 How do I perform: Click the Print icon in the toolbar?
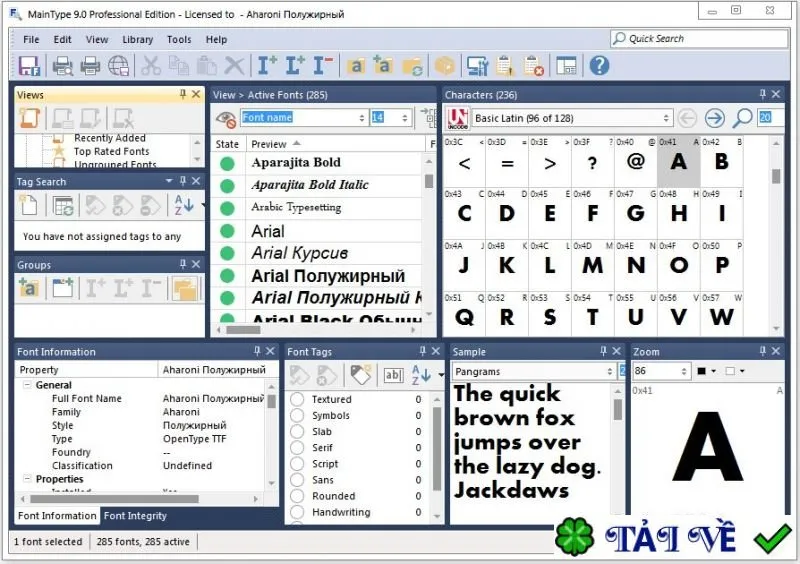(x=90, y=66)
